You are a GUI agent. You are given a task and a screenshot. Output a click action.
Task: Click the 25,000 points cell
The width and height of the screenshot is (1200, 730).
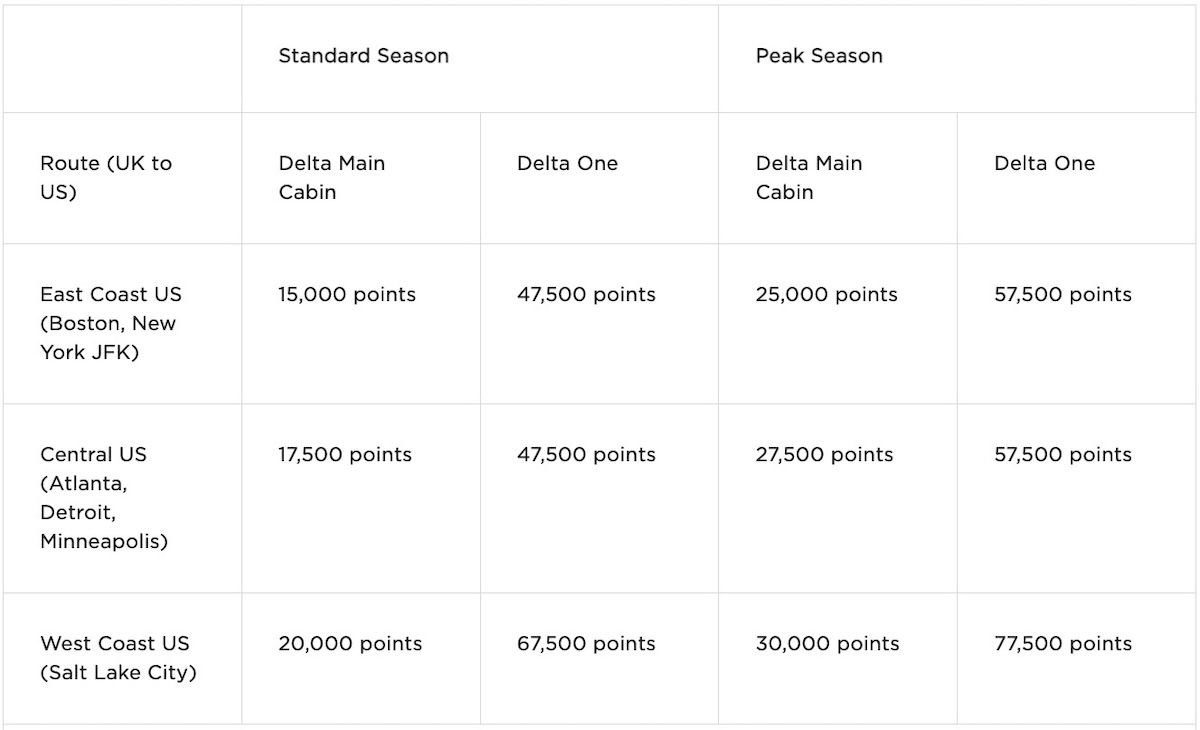[x=827, y=295]
